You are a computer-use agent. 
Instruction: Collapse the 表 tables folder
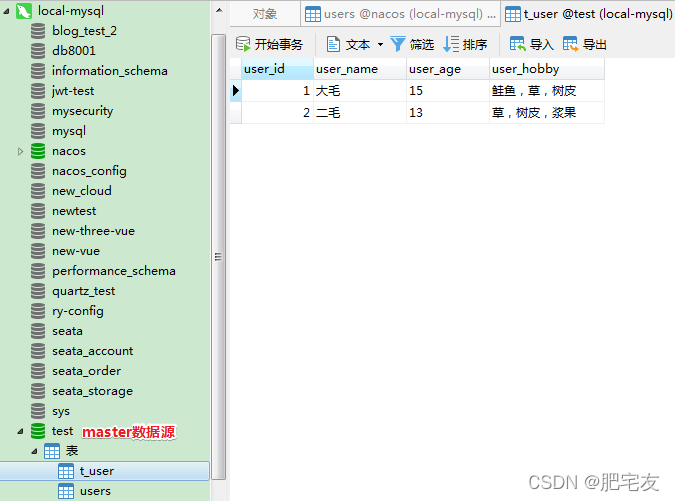pyautogui.click(x=34, y=452)
